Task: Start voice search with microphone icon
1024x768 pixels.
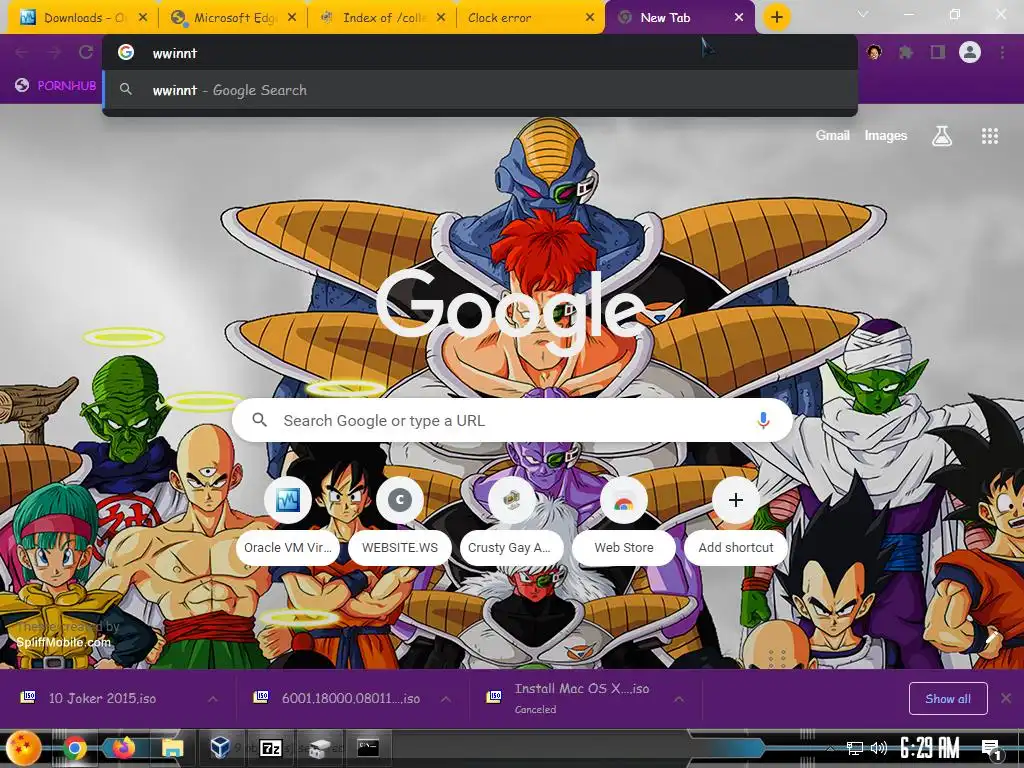Action: (x=763, y=421)
